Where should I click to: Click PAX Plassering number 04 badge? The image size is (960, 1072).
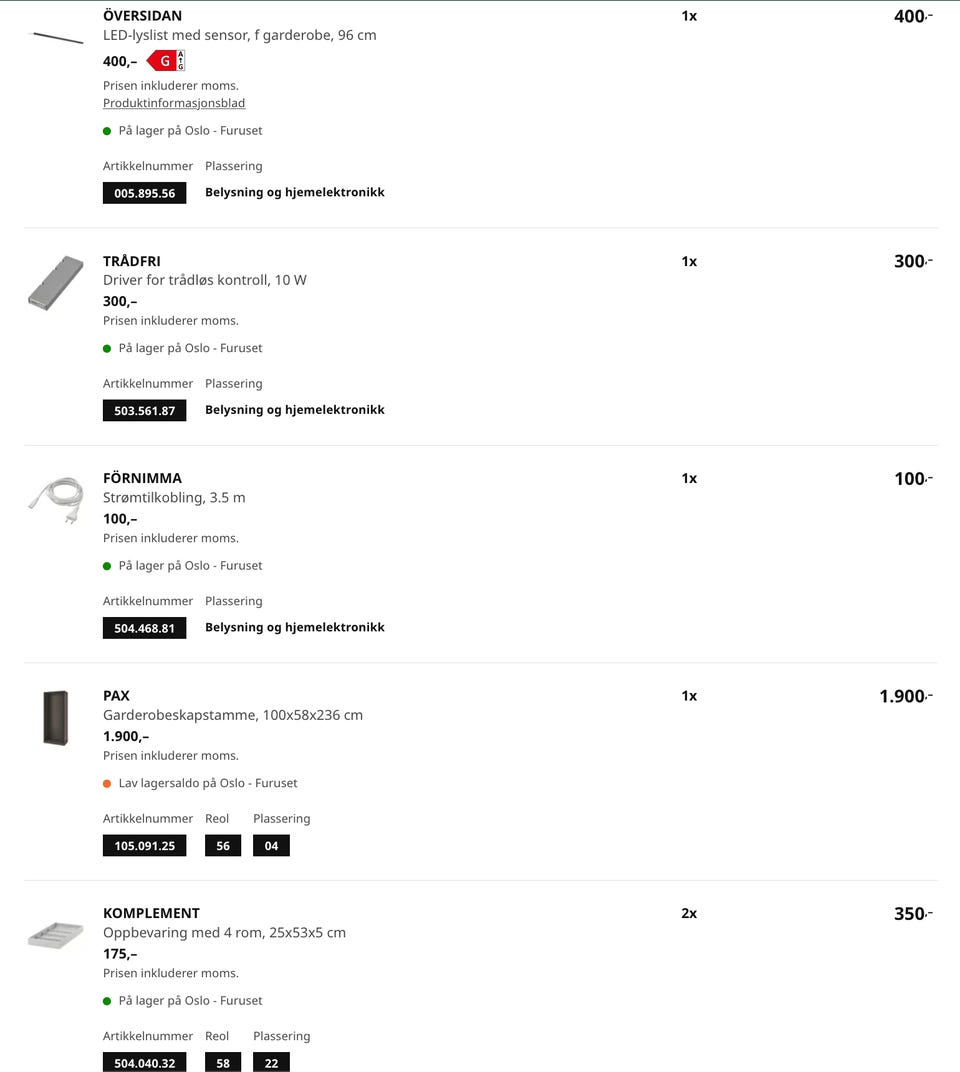click(271, 846)
